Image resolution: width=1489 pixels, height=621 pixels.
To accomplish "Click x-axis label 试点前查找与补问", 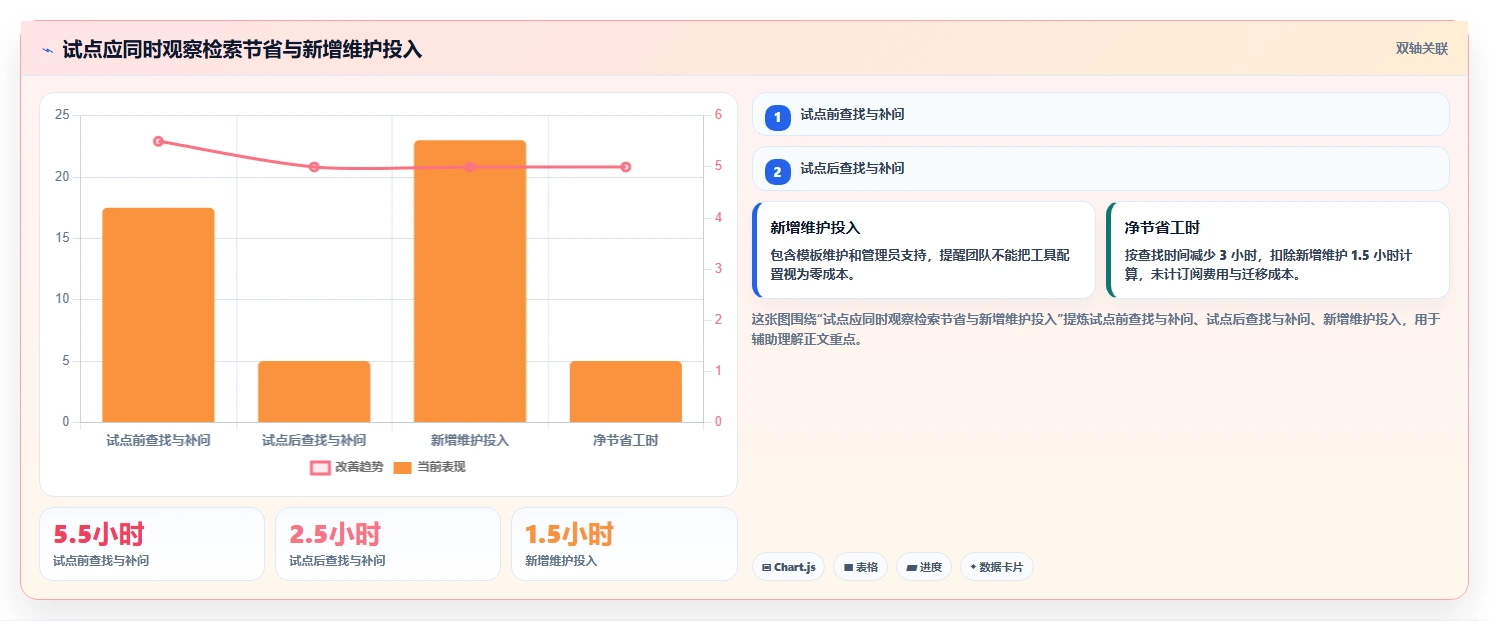I will point(158,440).
